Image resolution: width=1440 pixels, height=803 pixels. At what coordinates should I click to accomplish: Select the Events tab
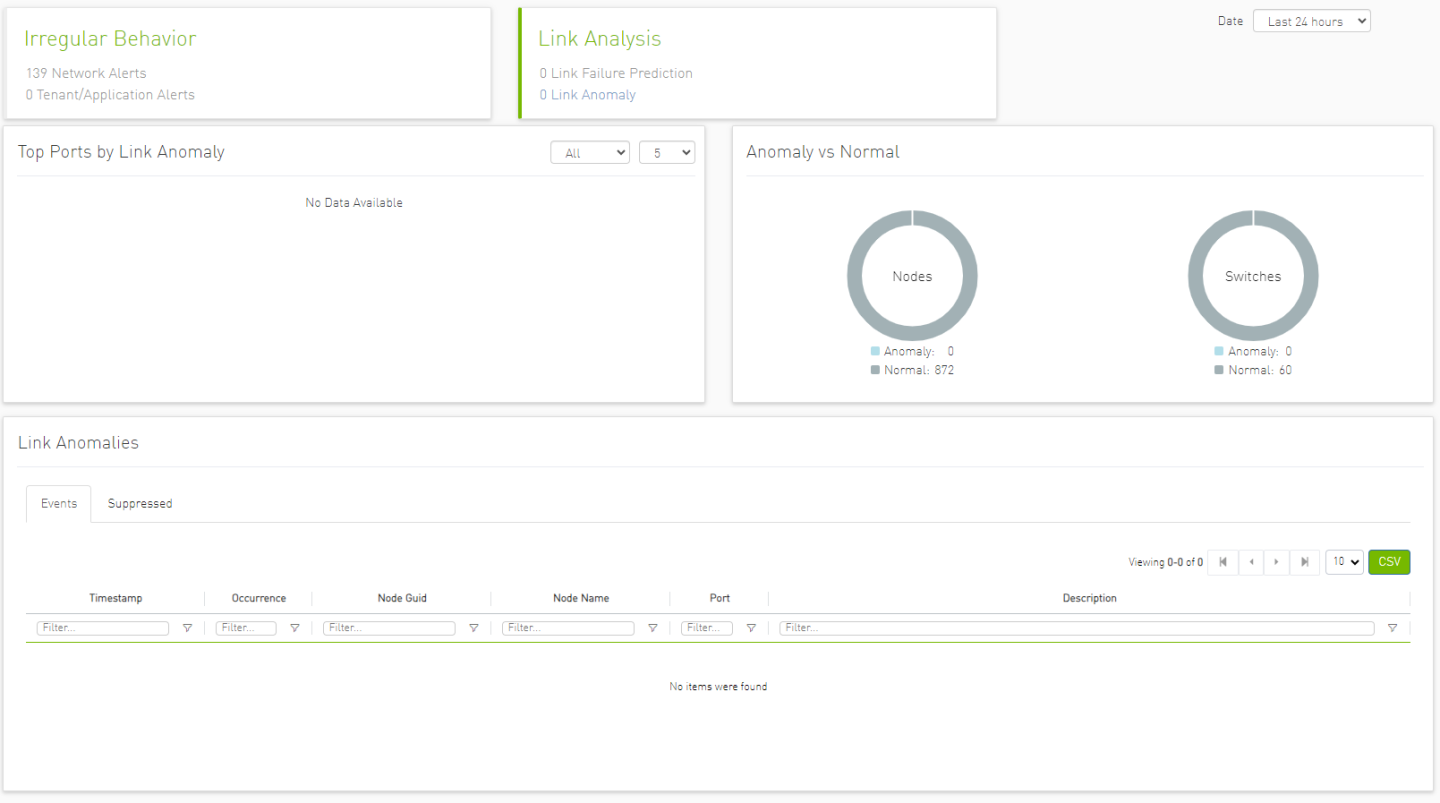(x=59, y=504)
